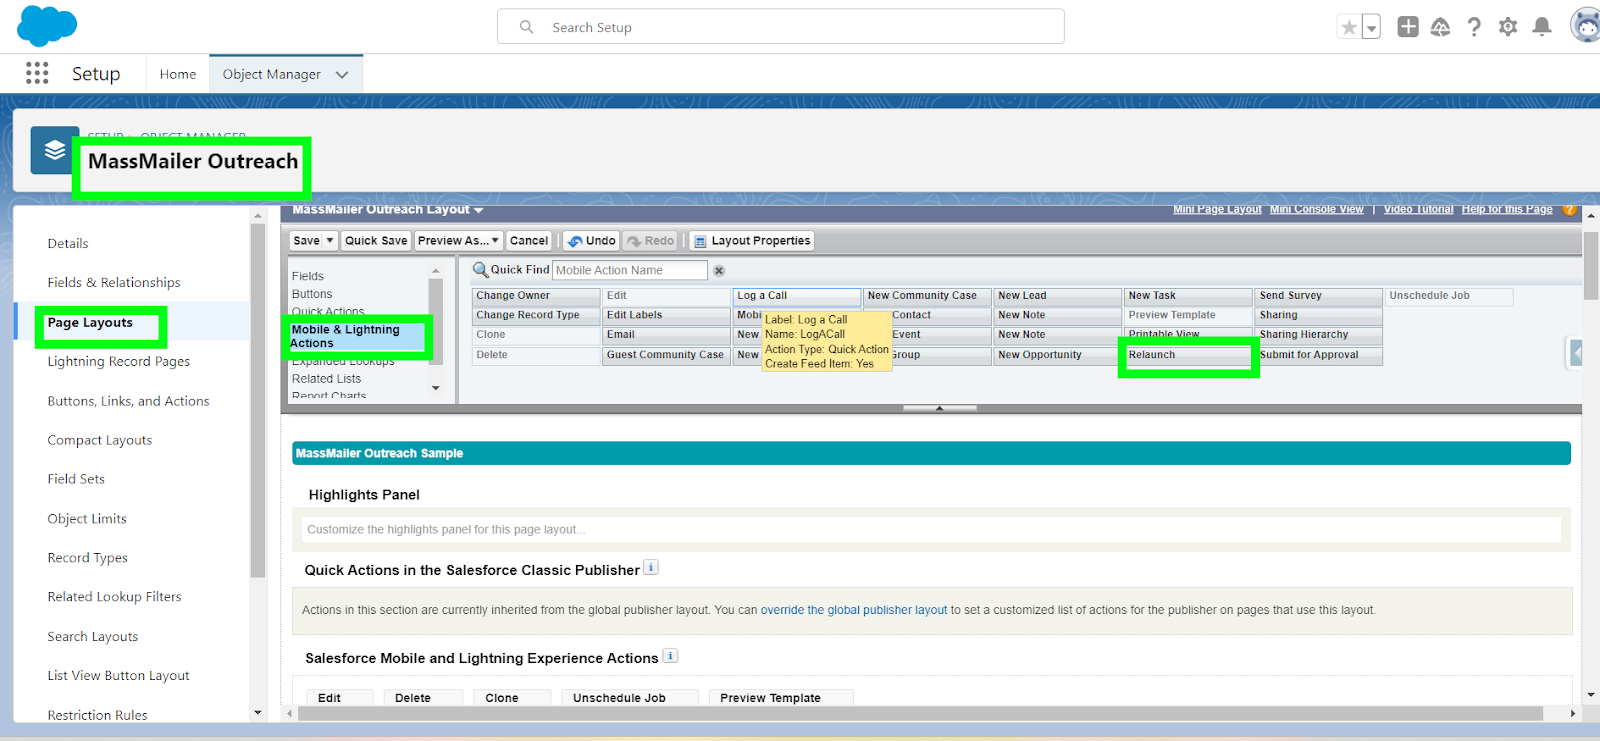Open the Trailhead guidance icon
1600x741 pixels.
(1441, 27)
